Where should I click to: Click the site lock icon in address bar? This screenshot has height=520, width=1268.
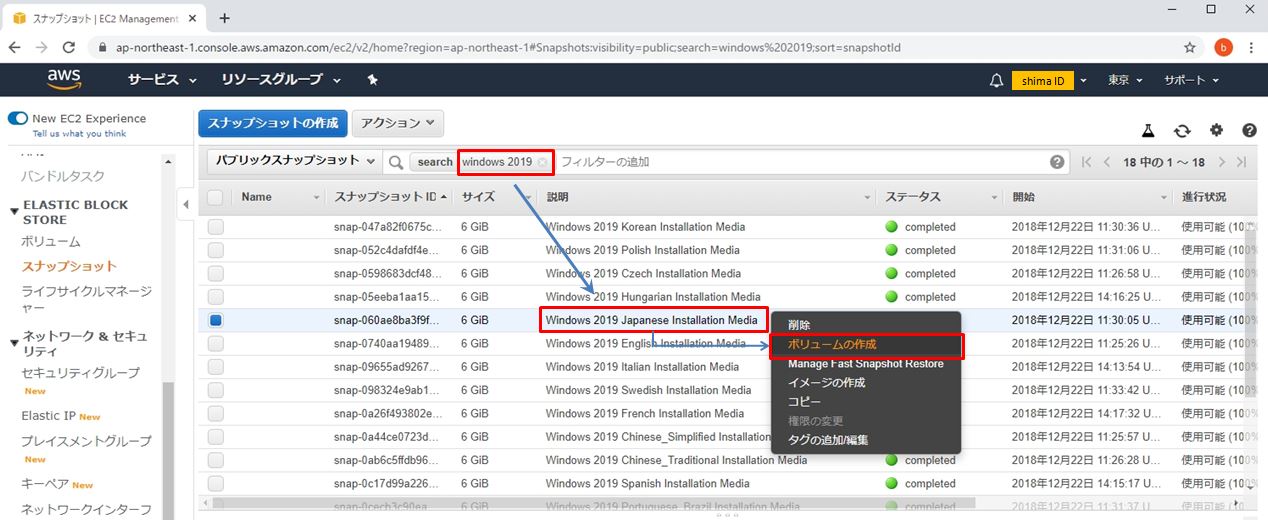click(x=102, y=47)
